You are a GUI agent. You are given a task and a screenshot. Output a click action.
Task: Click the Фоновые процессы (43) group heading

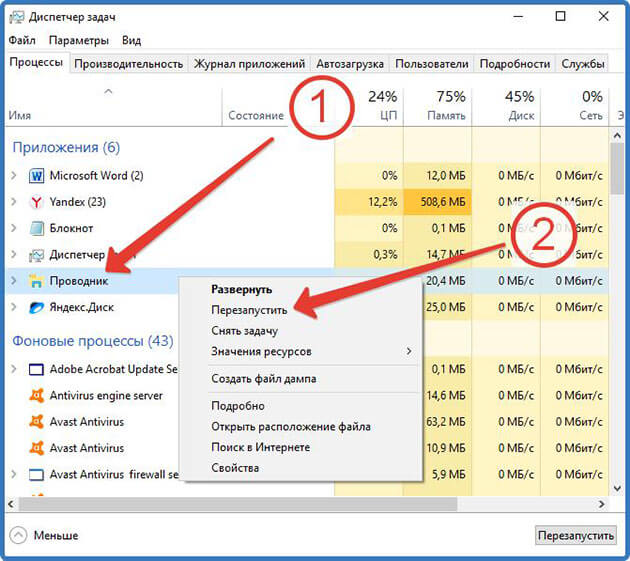(93, 341)
